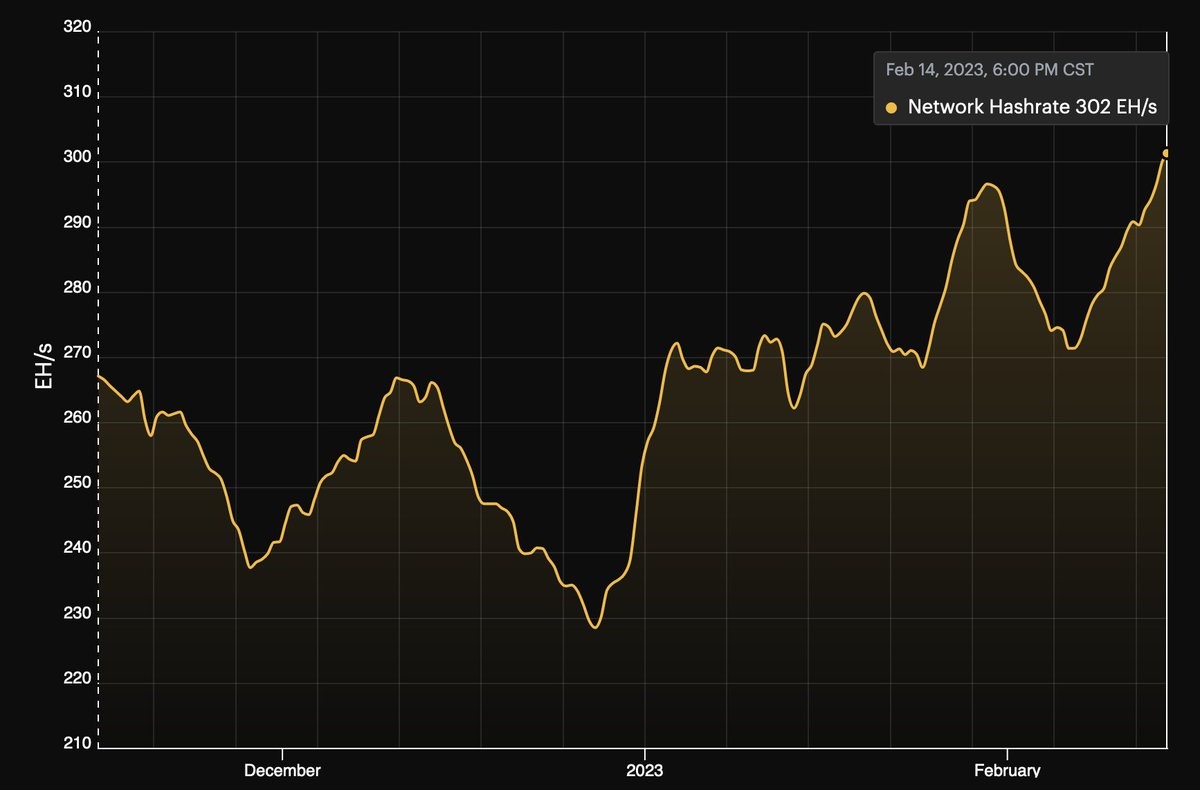Select the 2023 label on x-axis
The image size is (1200, 790).
click(644, 770)
